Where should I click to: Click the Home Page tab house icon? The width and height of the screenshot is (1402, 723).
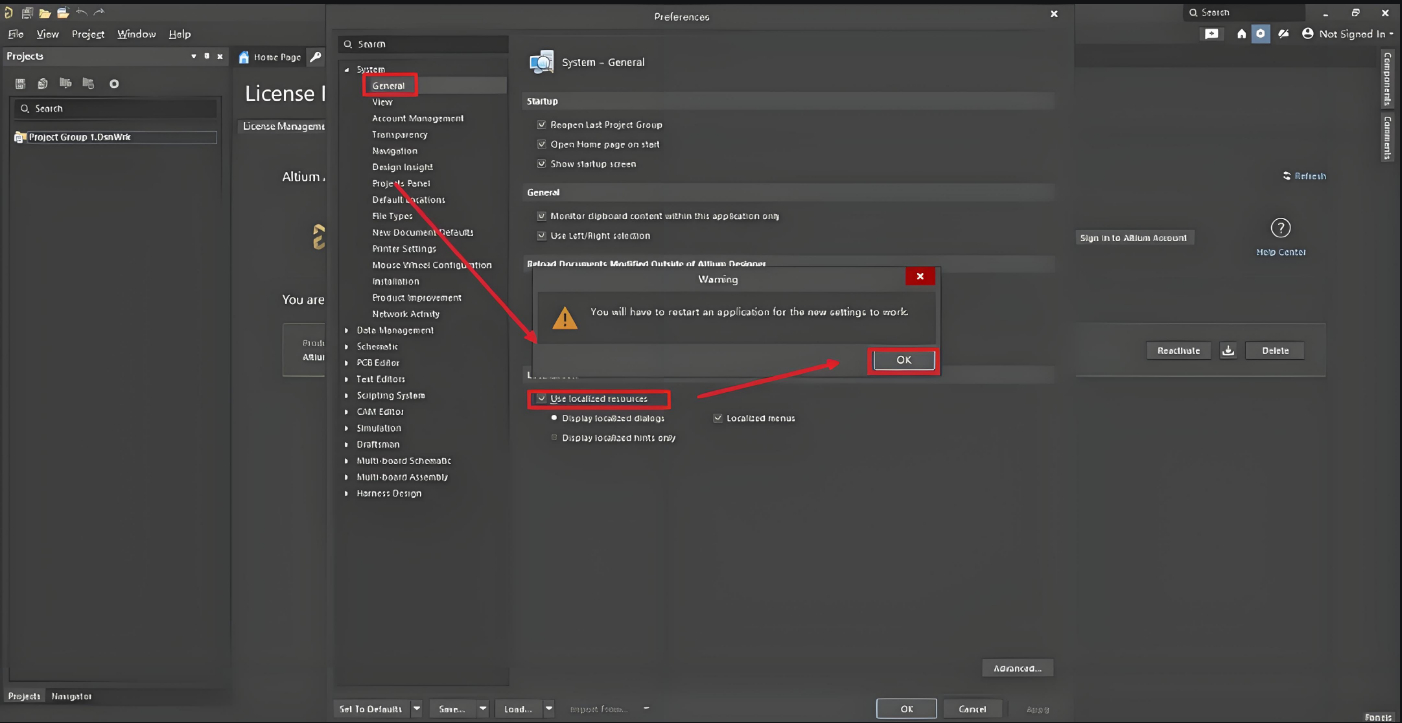[x=244, y=57]
